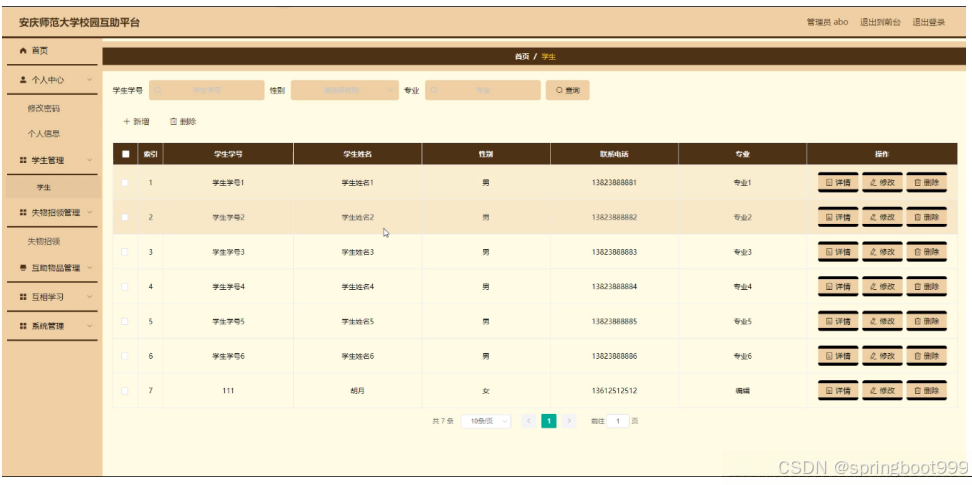Screen dimensions: 972x485
Task: Go to previous page arrow in pagination
Action: point(529,421)
